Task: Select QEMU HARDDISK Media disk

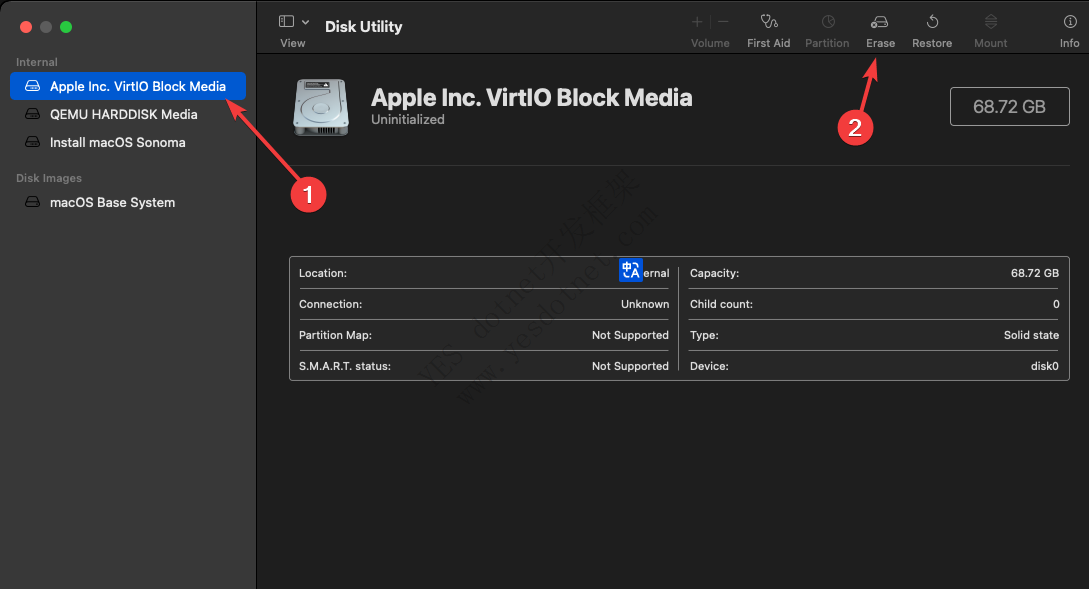Action: (x=123, y=115)
